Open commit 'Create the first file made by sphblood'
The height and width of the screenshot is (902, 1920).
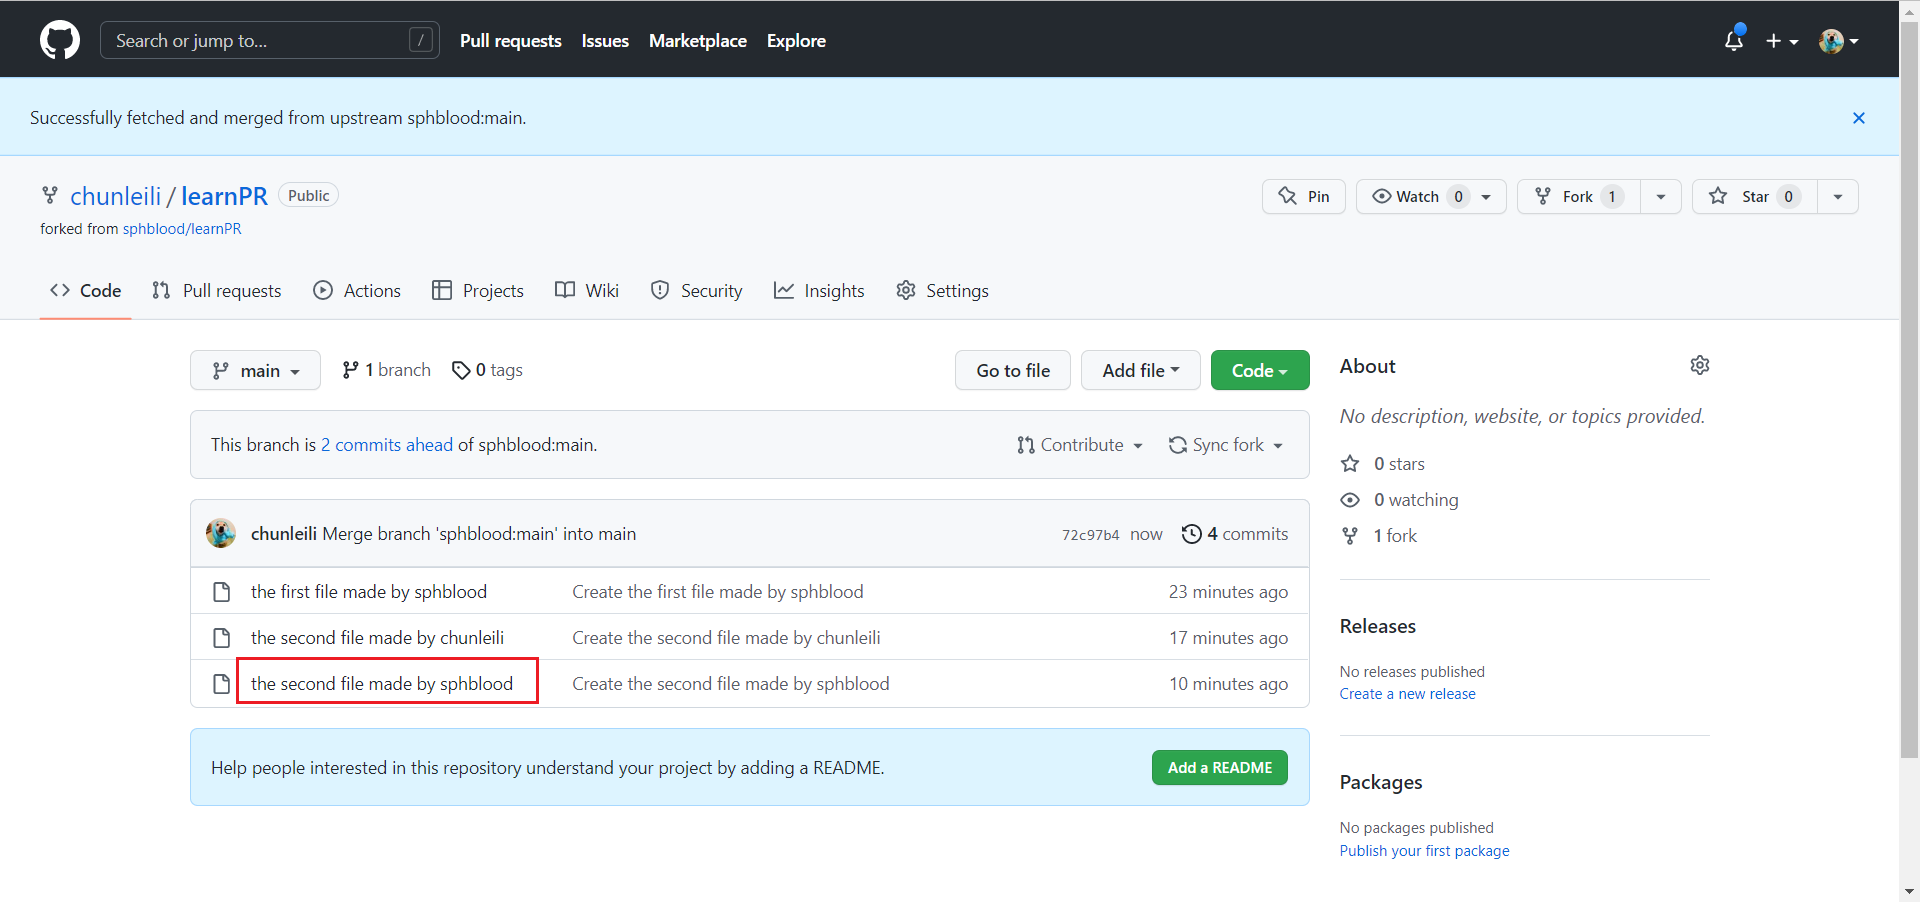click(x=718, y=592)
